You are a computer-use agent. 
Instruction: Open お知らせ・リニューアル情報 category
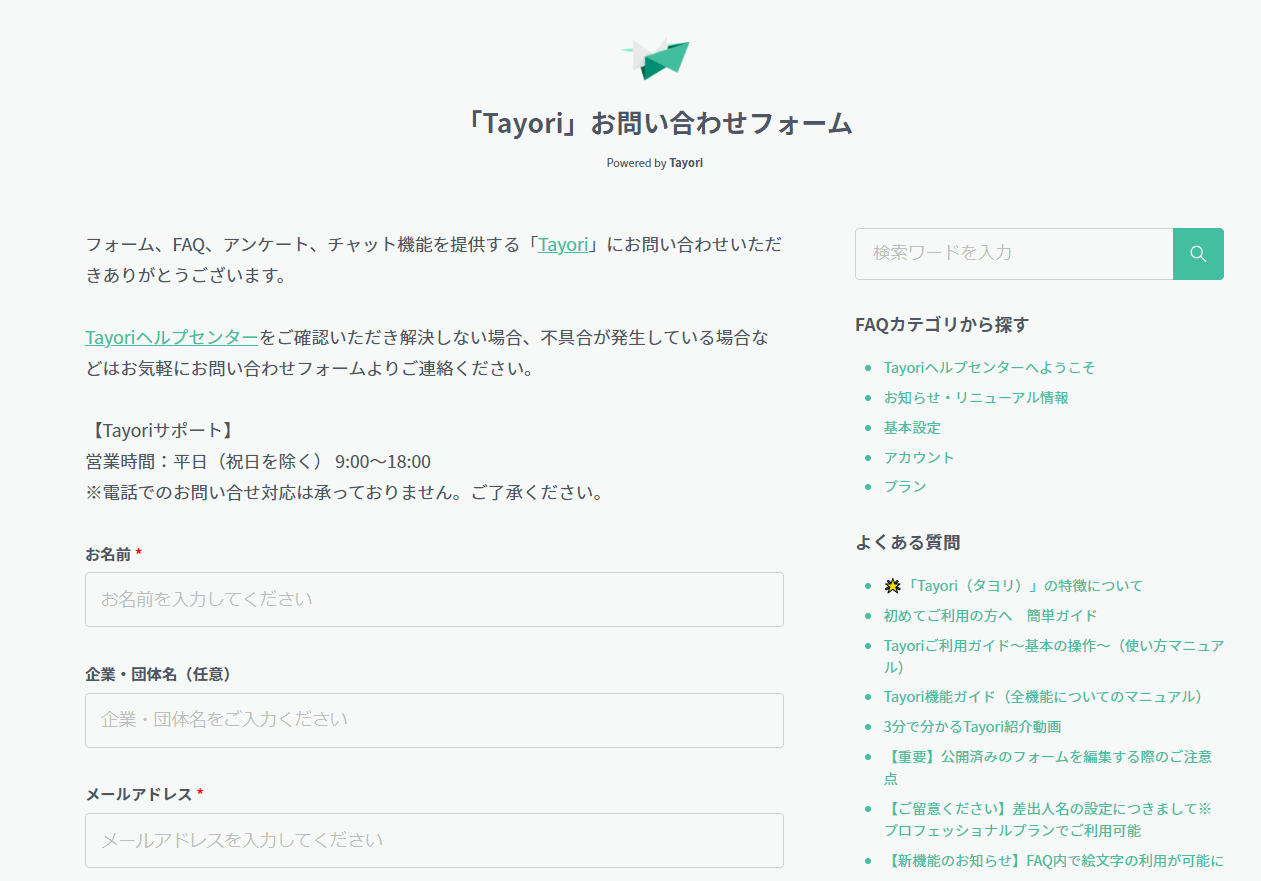click(976, 398)
